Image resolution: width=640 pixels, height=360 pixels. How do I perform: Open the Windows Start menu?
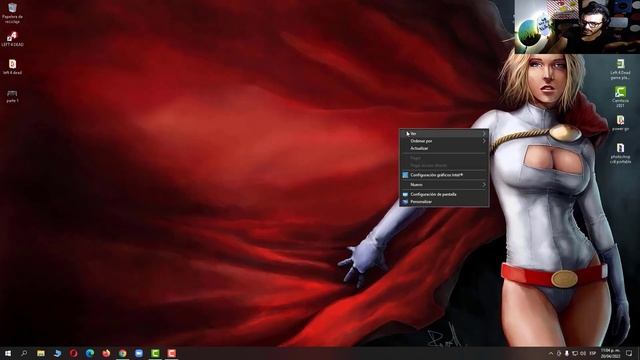click(8, 353)
